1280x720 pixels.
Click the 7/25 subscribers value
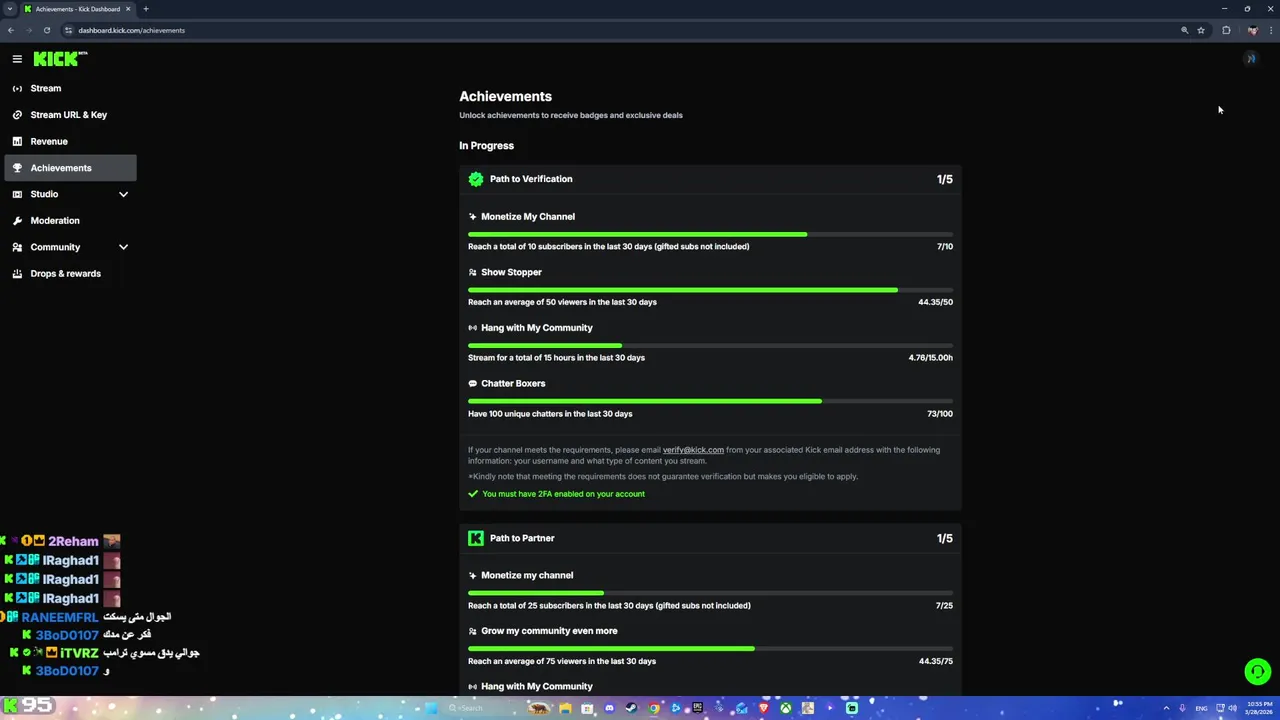(944, 606)
